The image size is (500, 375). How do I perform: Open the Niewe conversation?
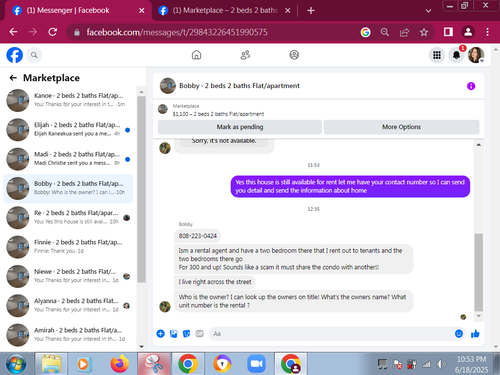tap(68, 276)
